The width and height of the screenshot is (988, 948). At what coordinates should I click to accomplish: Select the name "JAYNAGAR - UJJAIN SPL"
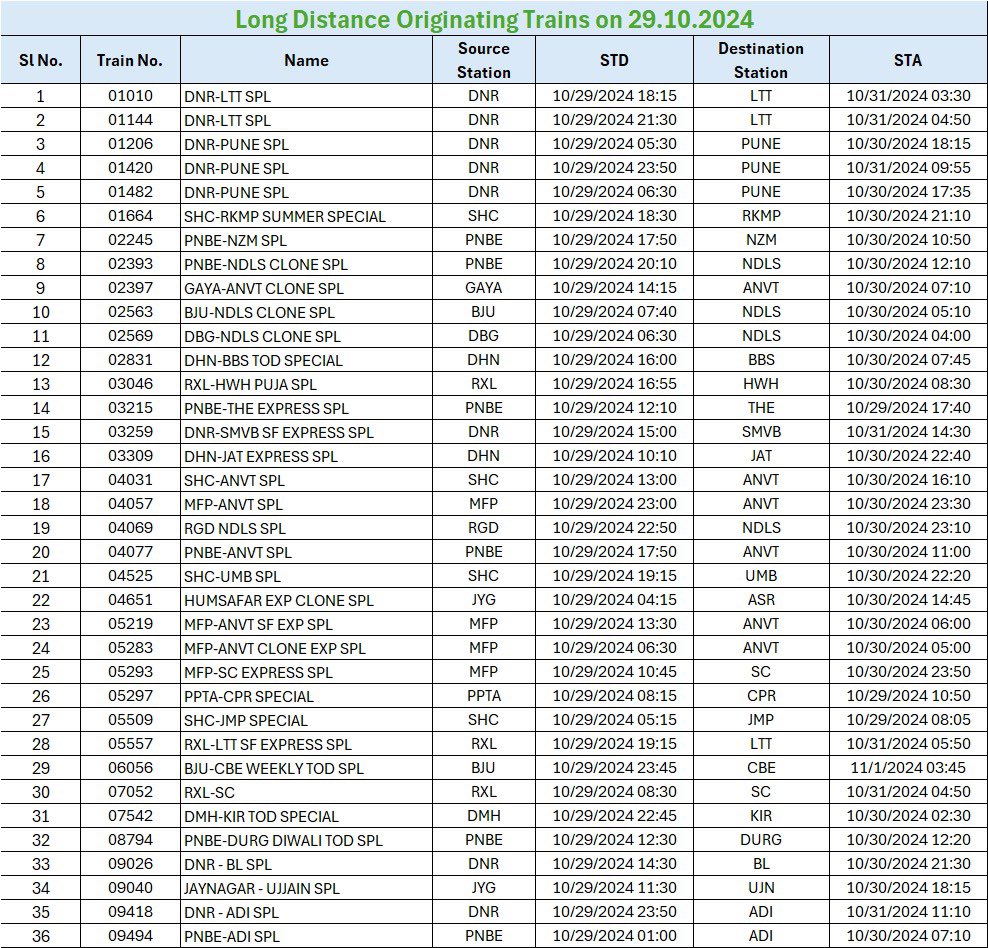pos(261,888)
